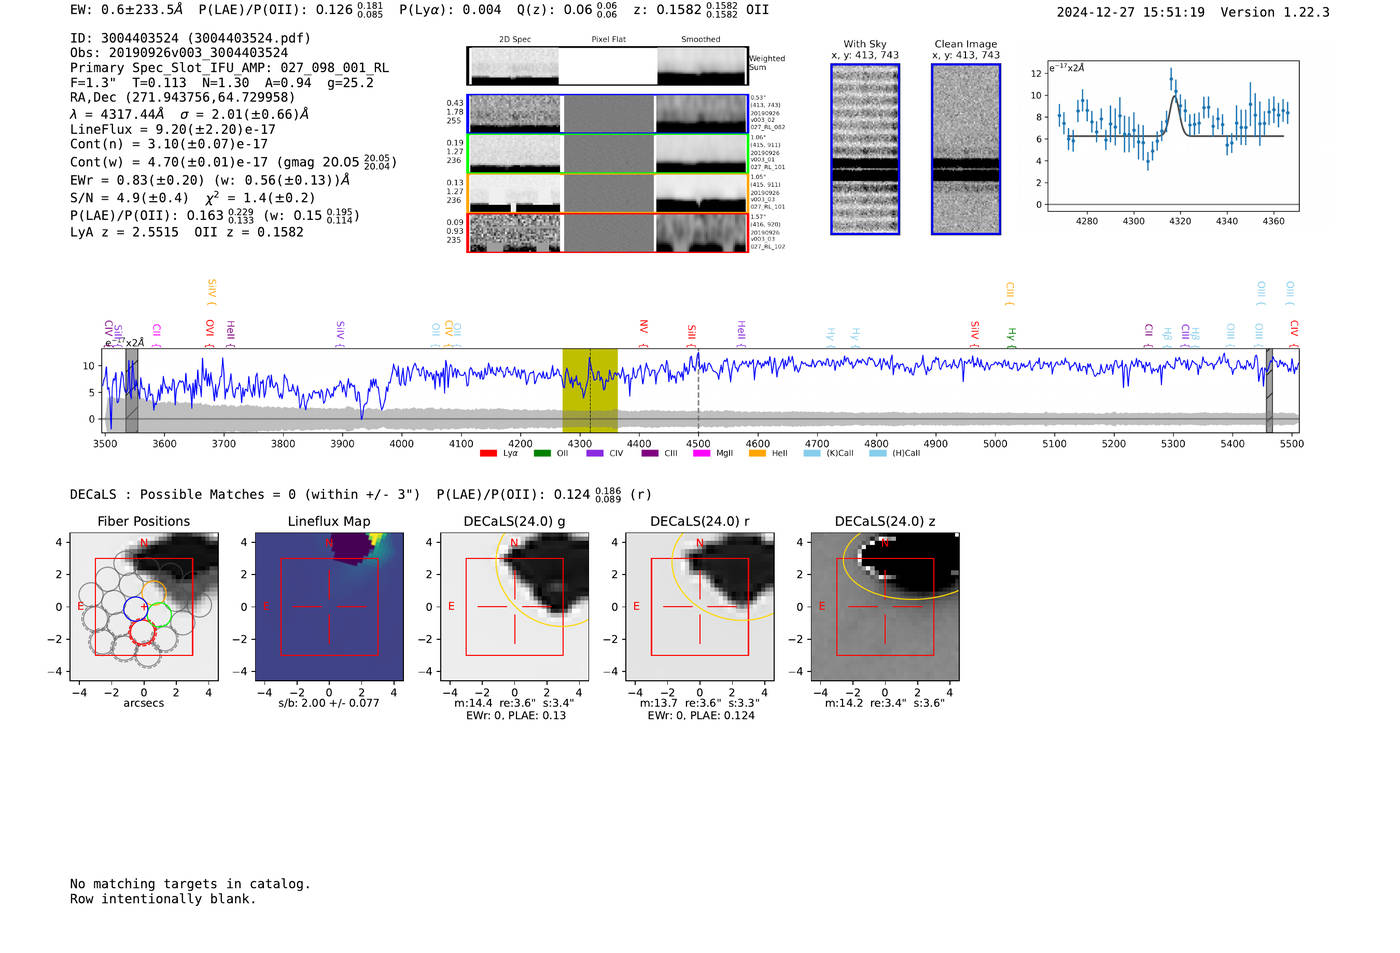This screenshot has height=953, width=1400.
Task: Click the 's/b: 2.00 +/- 0.077' caption
Action: pyautogui.click(x=329, y=703)
